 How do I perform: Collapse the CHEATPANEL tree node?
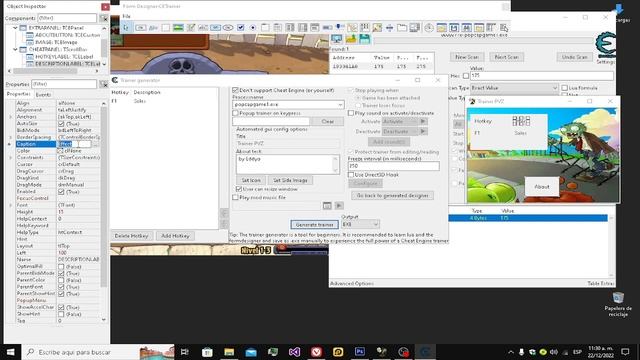[15, 49]
